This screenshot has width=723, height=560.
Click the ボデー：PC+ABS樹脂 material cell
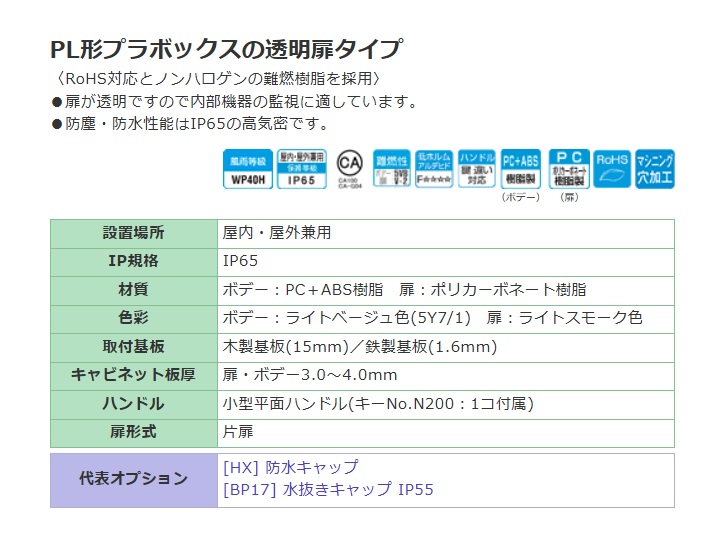(x=446, y=291)
